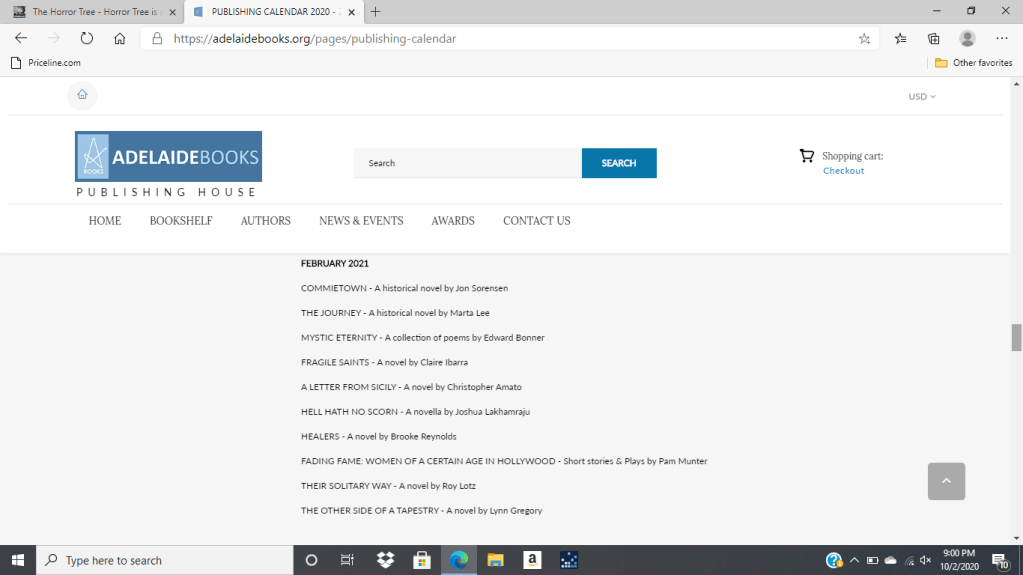Open the browser Collections icon
The image size is (1023, 575).
[933, 39]
